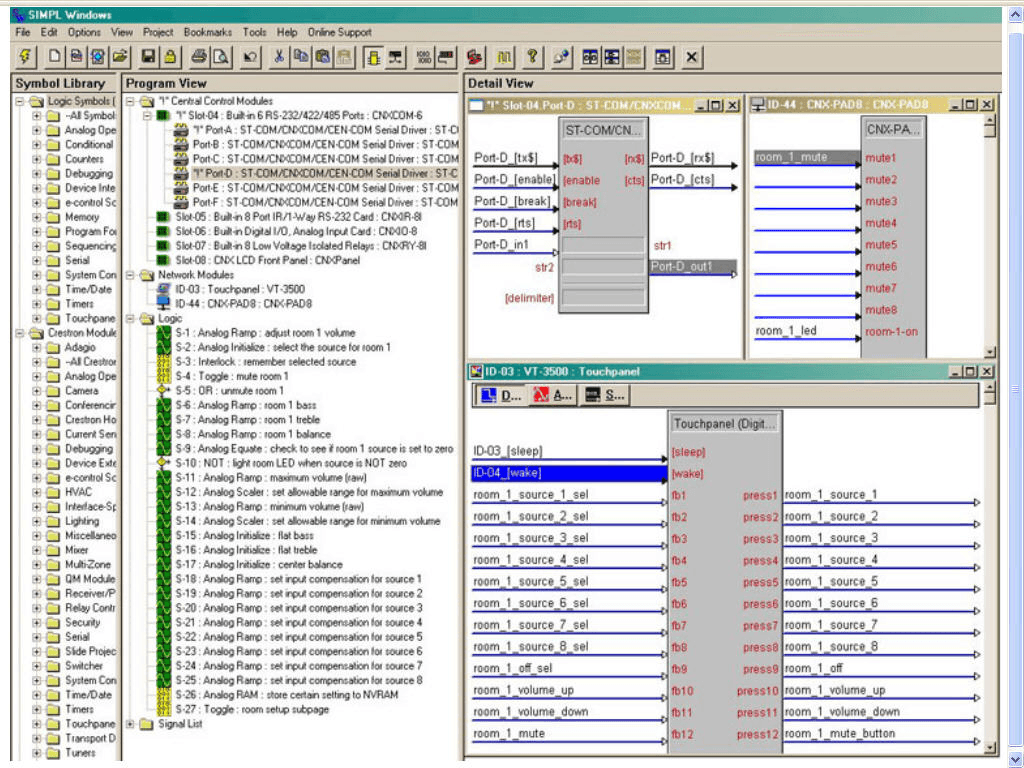Open the Project menu
The height and width of the screenshot is (768, 1024).
[x=158, y=32]
